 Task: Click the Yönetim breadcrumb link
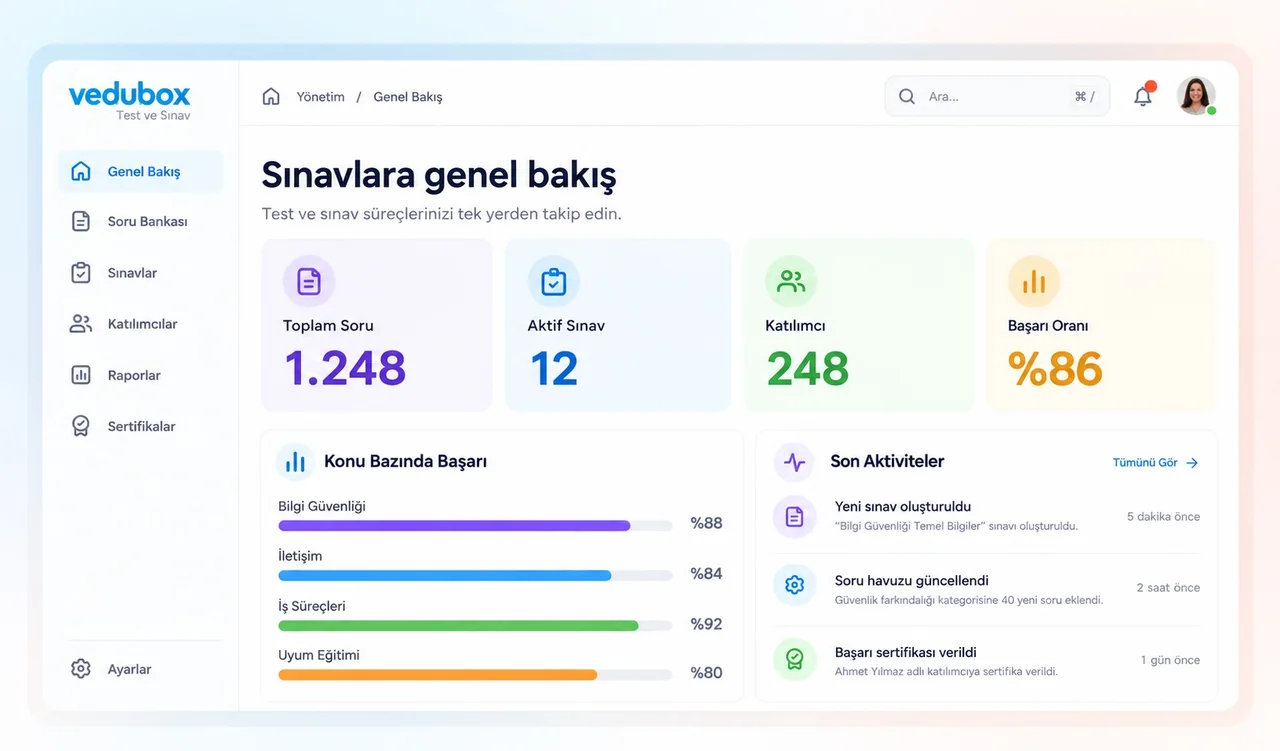point(321,97)
